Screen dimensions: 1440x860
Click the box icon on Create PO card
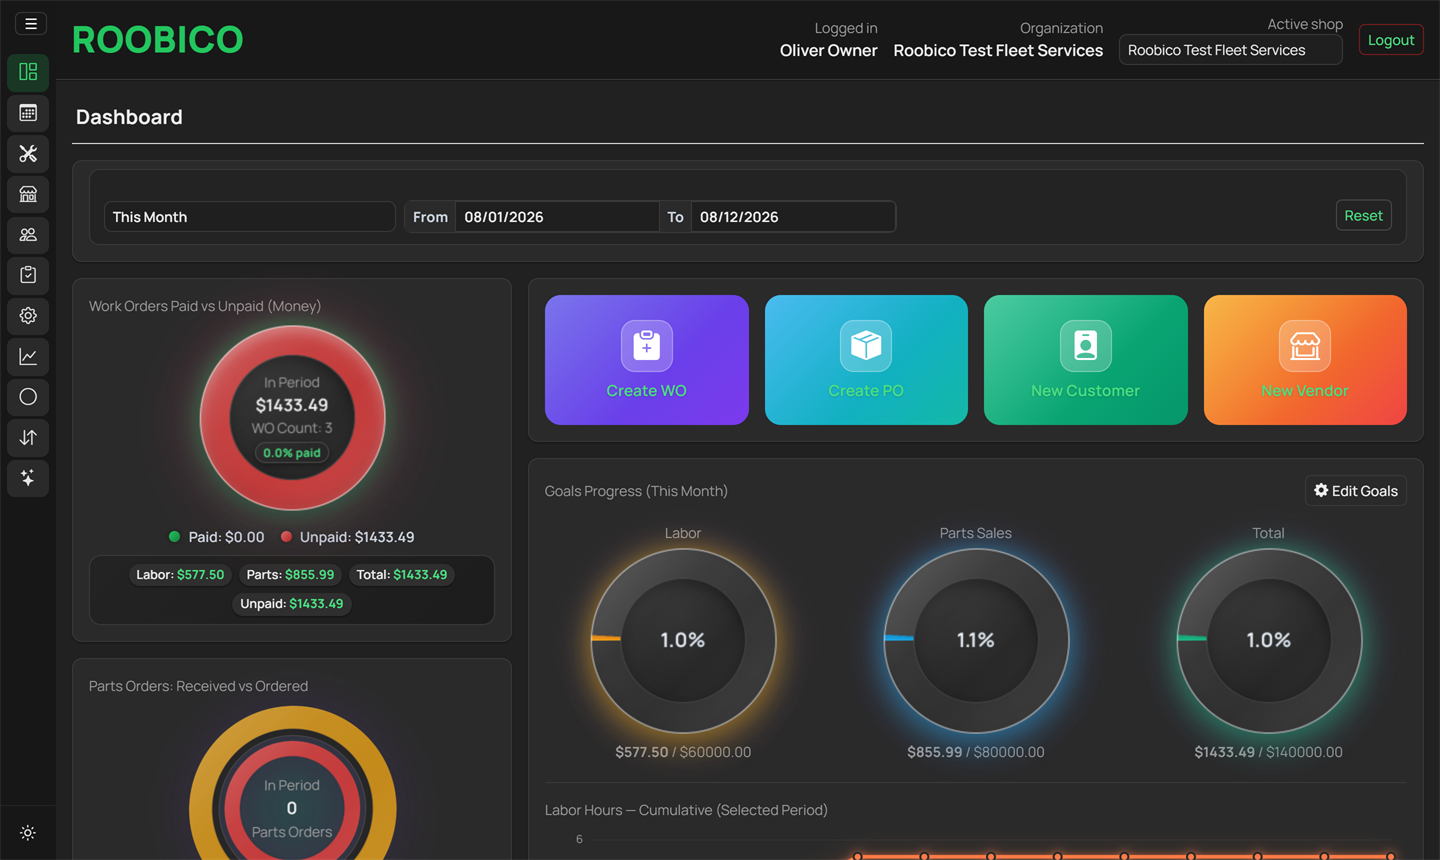(x=866, y=346)
